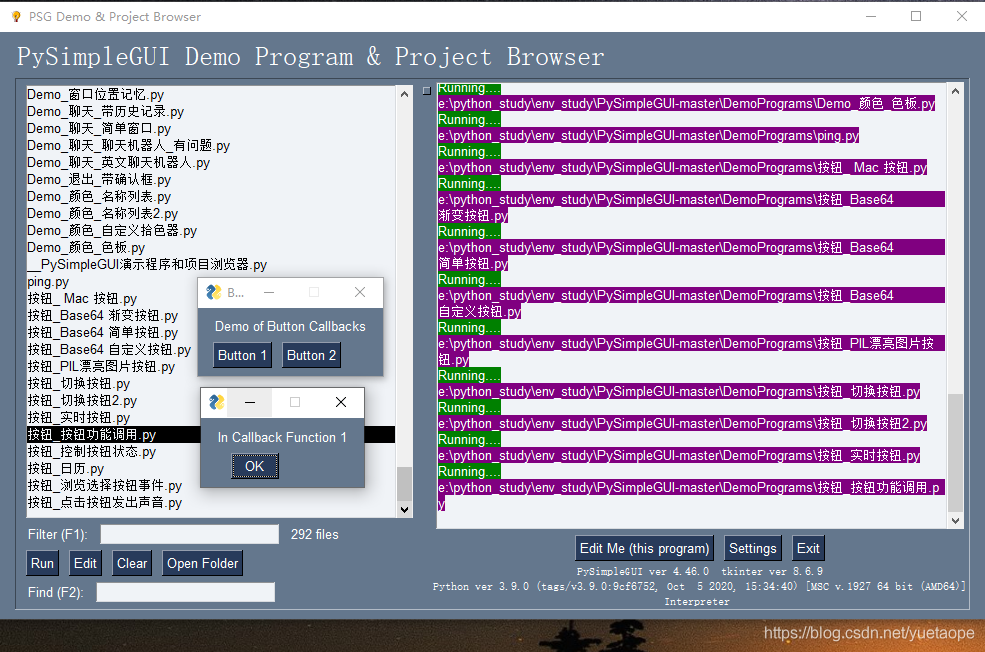Select Demo_颜色_色板.py in file list
Viewport: 985px width, 652px height.
pyautogui.click(x=210, y=247)
